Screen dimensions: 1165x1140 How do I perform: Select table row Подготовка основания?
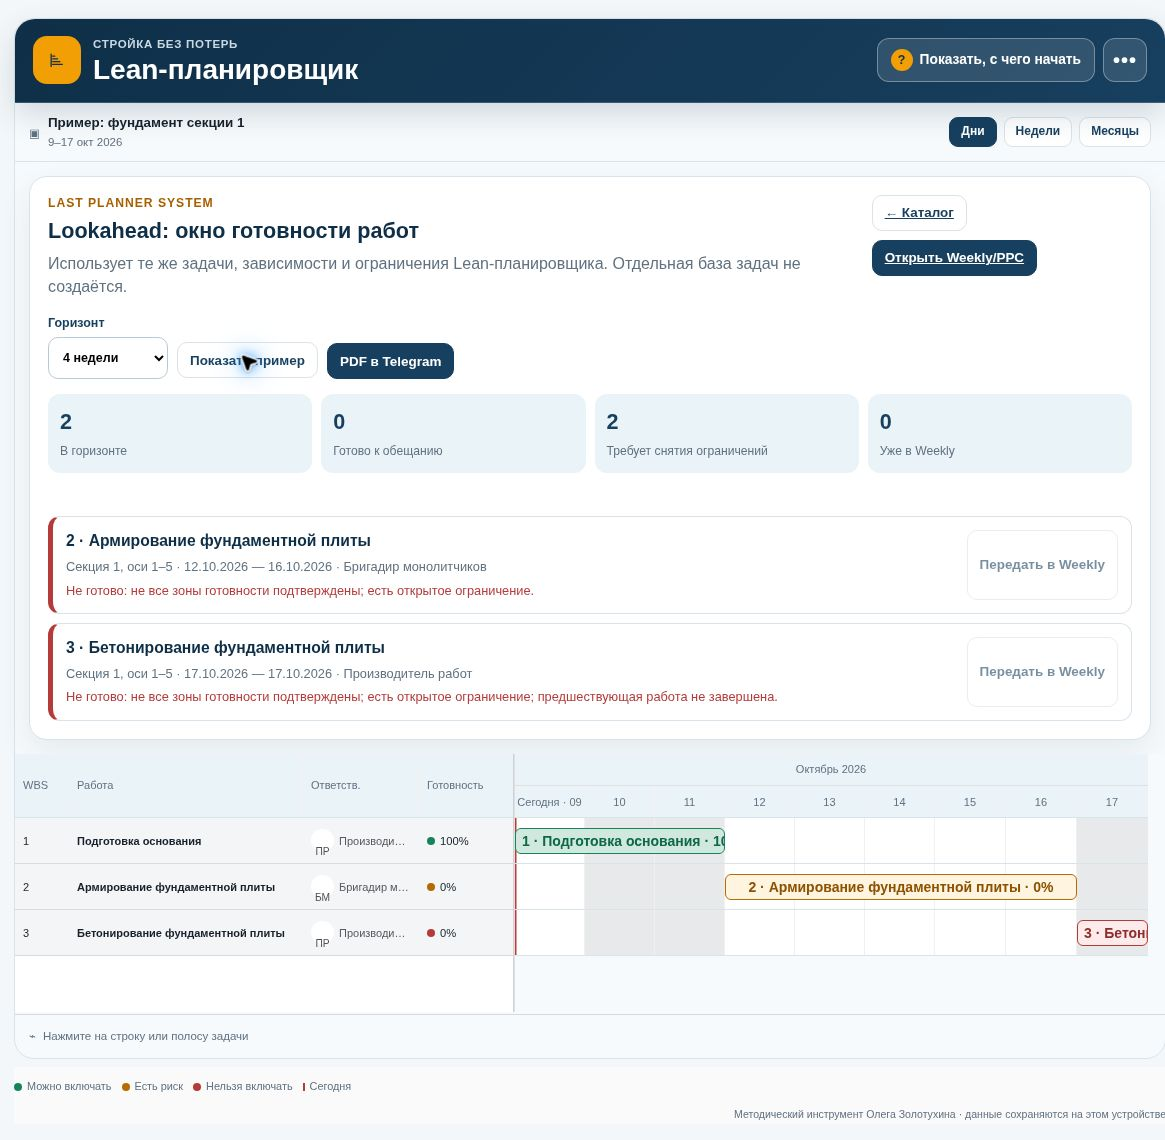point(264,841)
